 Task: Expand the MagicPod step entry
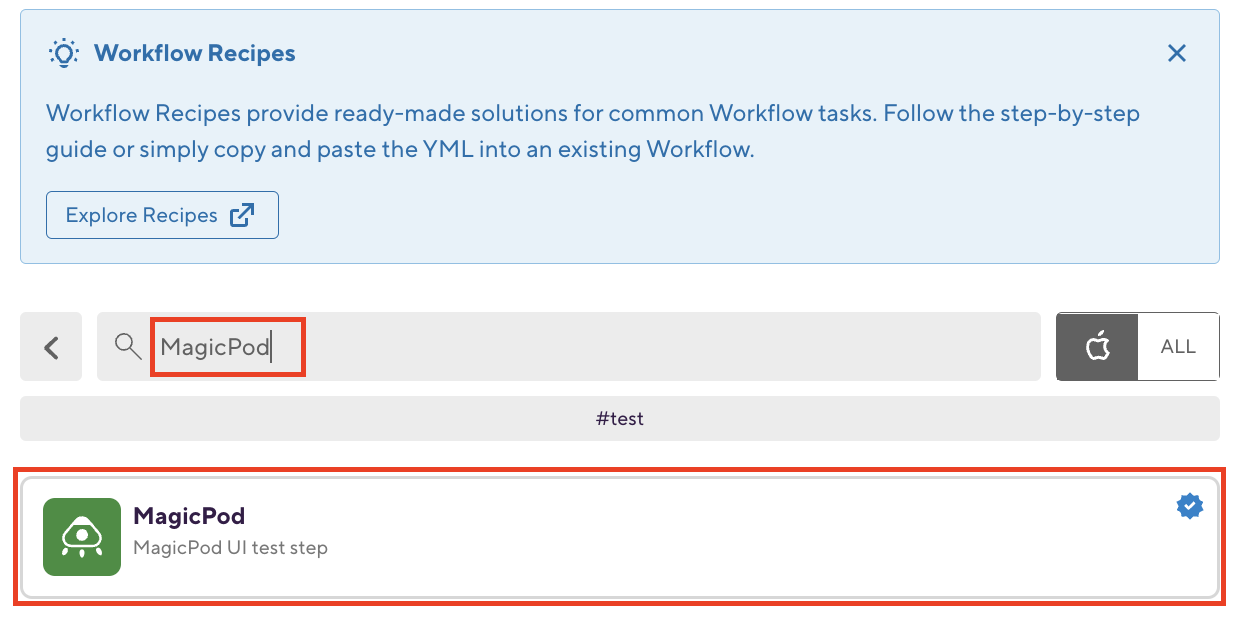coord(620,537)
